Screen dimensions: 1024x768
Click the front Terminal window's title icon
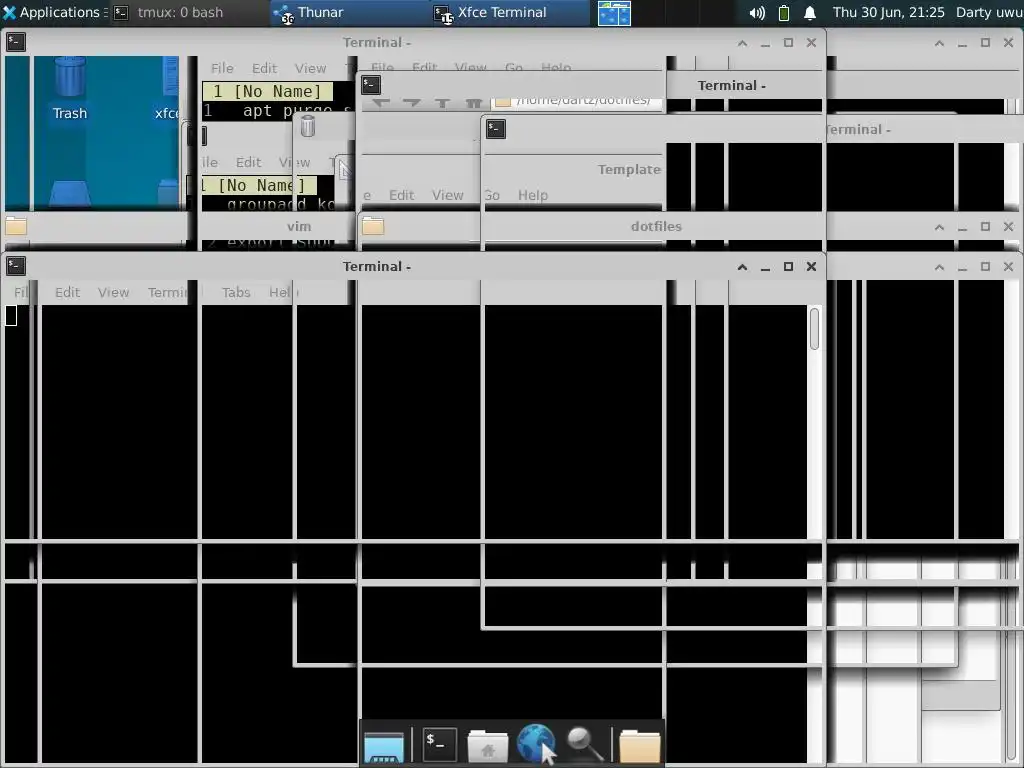[x=16, y=266]
